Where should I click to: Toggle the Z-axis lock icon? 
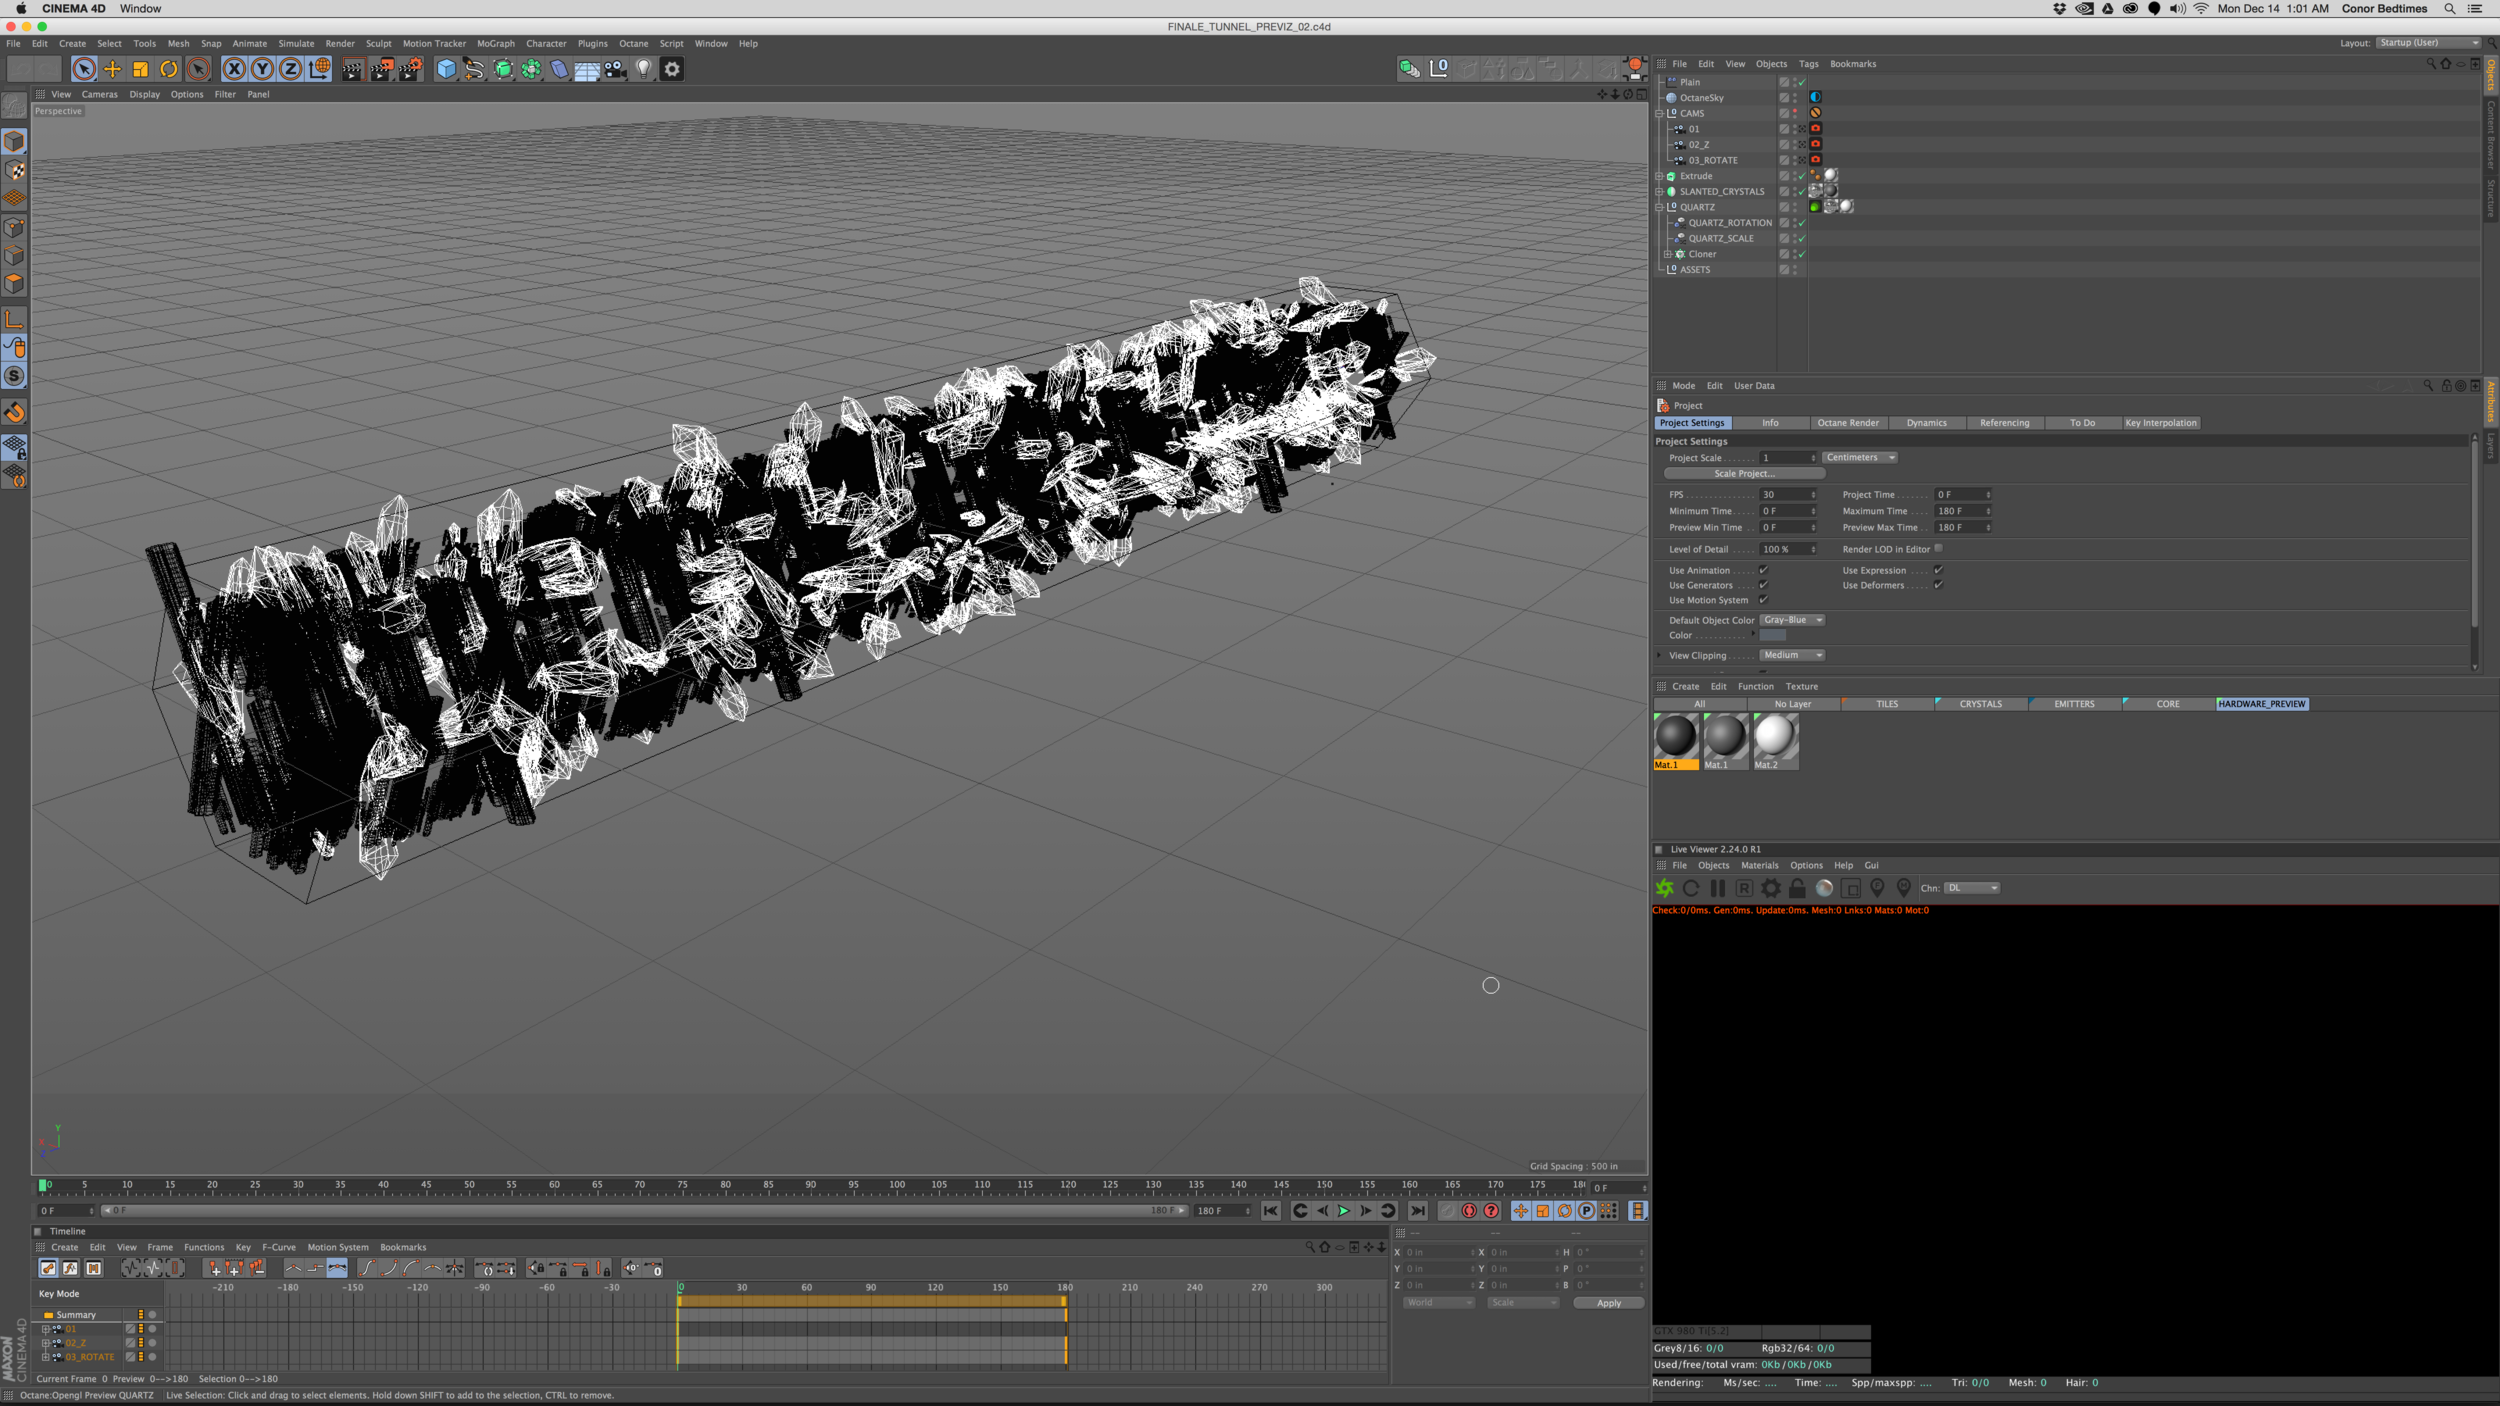coord(290,69)
